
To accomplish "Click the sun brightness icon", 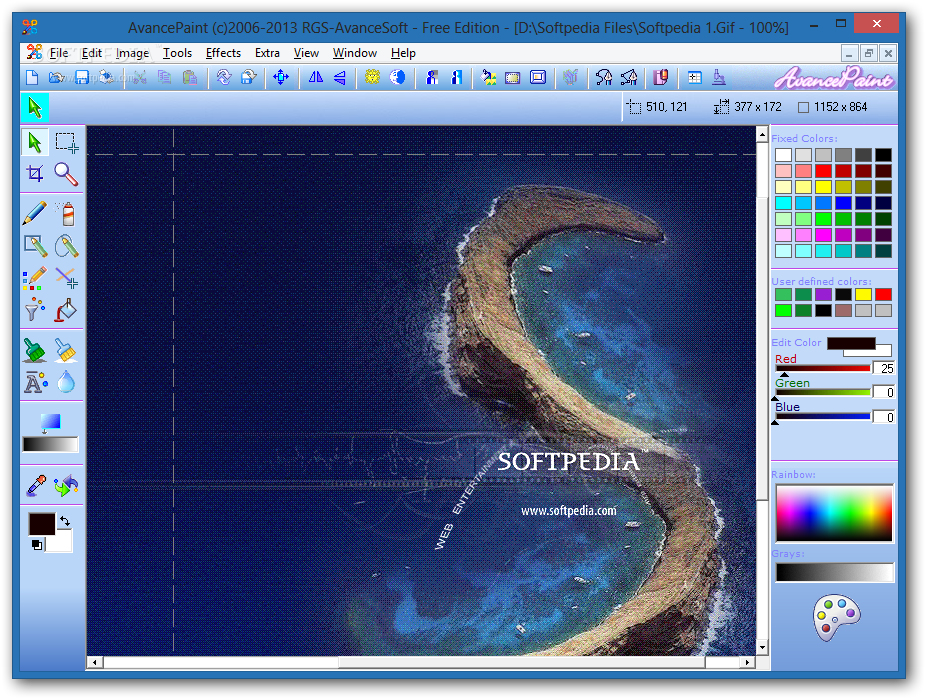I will click(372, 77).
